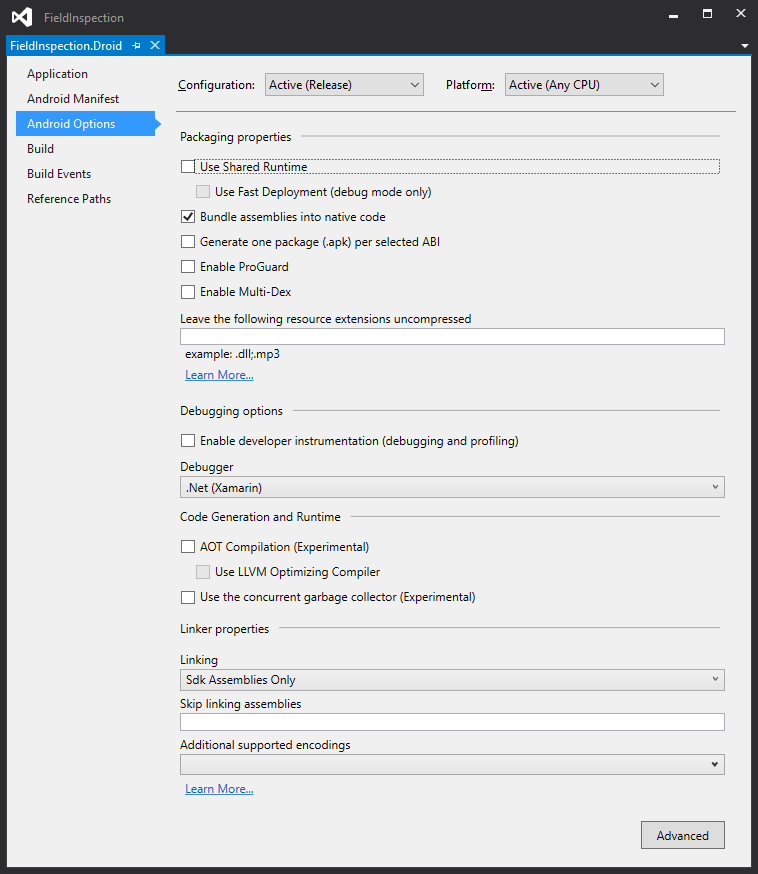Image resolution: width=758 pixels, height=874 pixels.
Task: Enable developer instrumentation checkbox
Action: (188, 441)
